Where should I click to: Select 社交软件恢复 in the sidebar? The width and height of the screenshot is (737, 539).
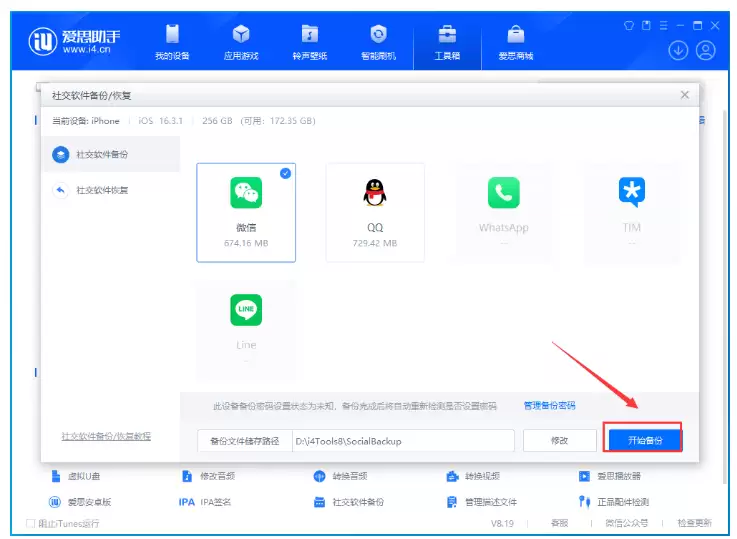pos(111,190)
